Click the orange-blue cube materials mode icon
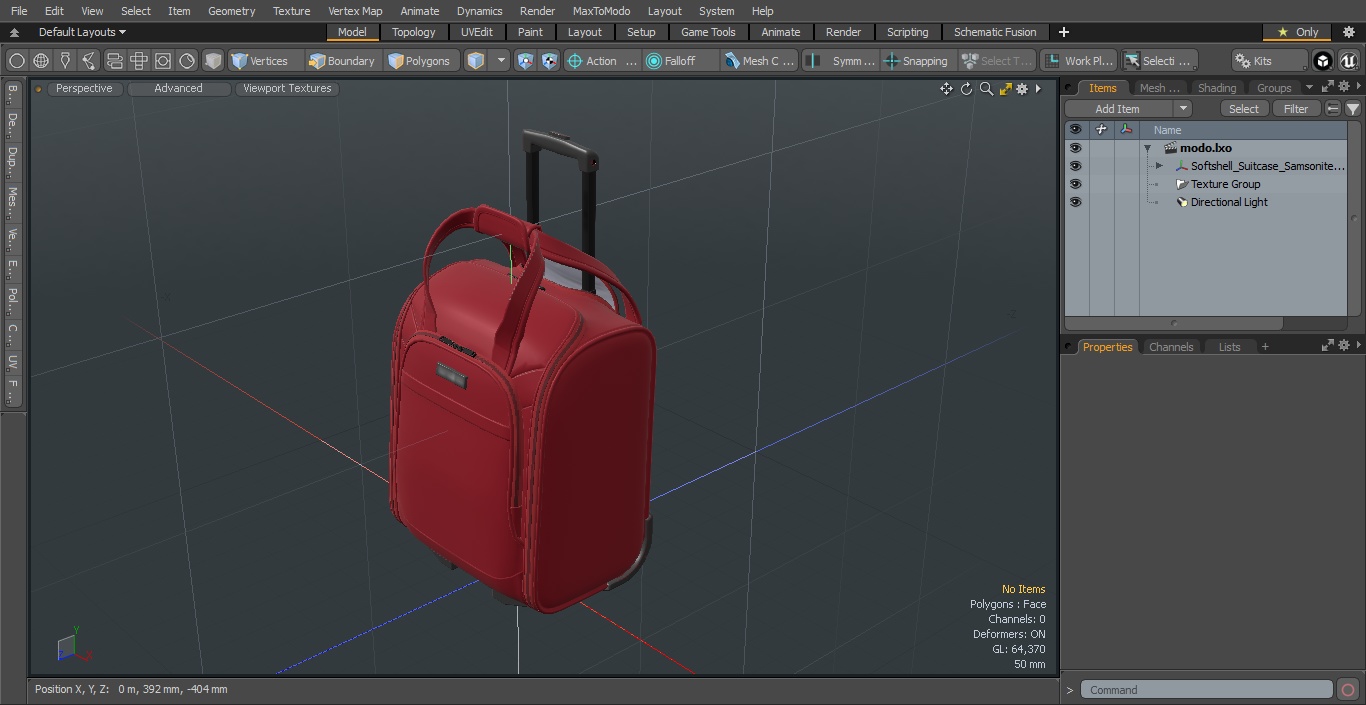The height and width of the screenshot is (705, 1366). tap(476, 61)
